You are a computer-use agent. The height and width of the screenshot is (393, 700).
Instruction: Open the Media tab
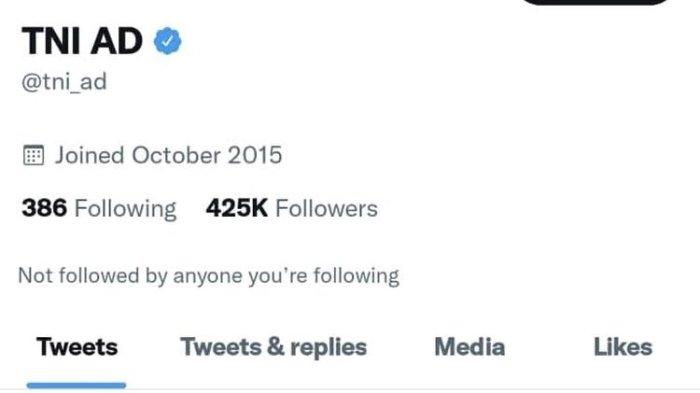pos(470,347)
